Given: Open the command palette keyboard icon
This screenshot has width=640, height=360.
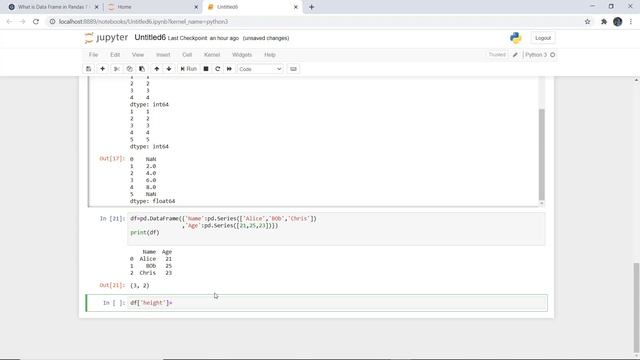Looking at the screenshot, I should (293, 69).
